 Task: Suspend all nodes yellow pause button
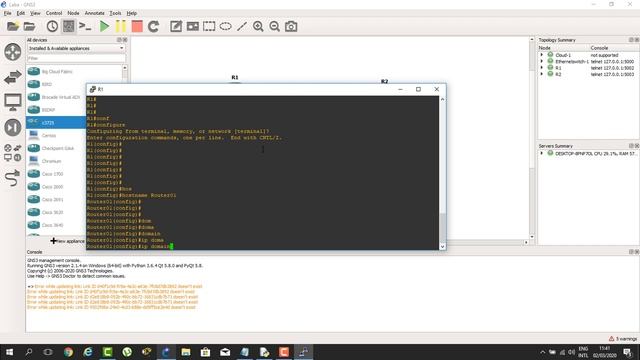tap(121, 27)
